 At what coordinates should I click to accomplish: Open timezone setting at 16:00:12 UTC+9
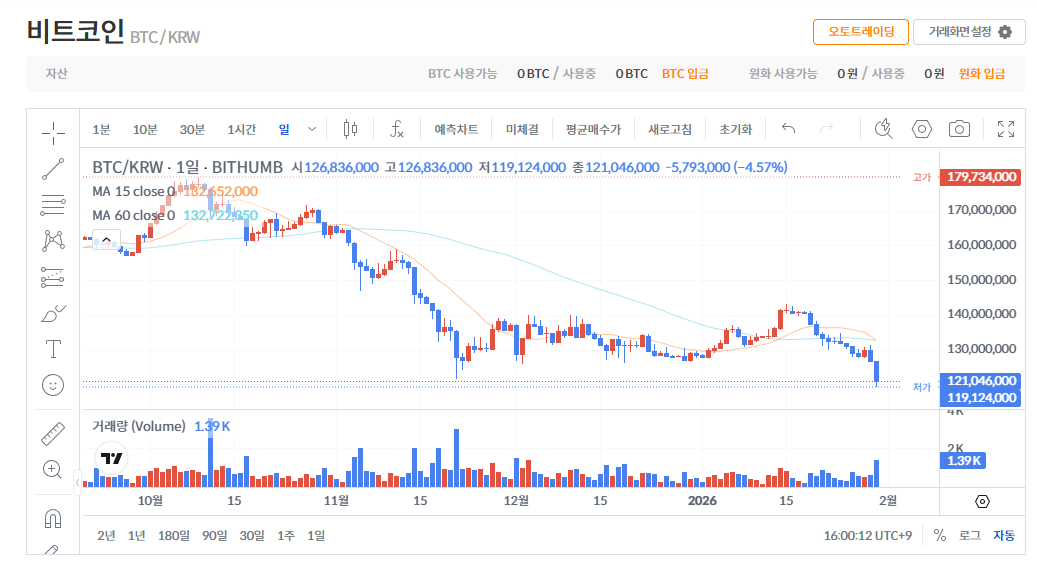coord(867,535)
